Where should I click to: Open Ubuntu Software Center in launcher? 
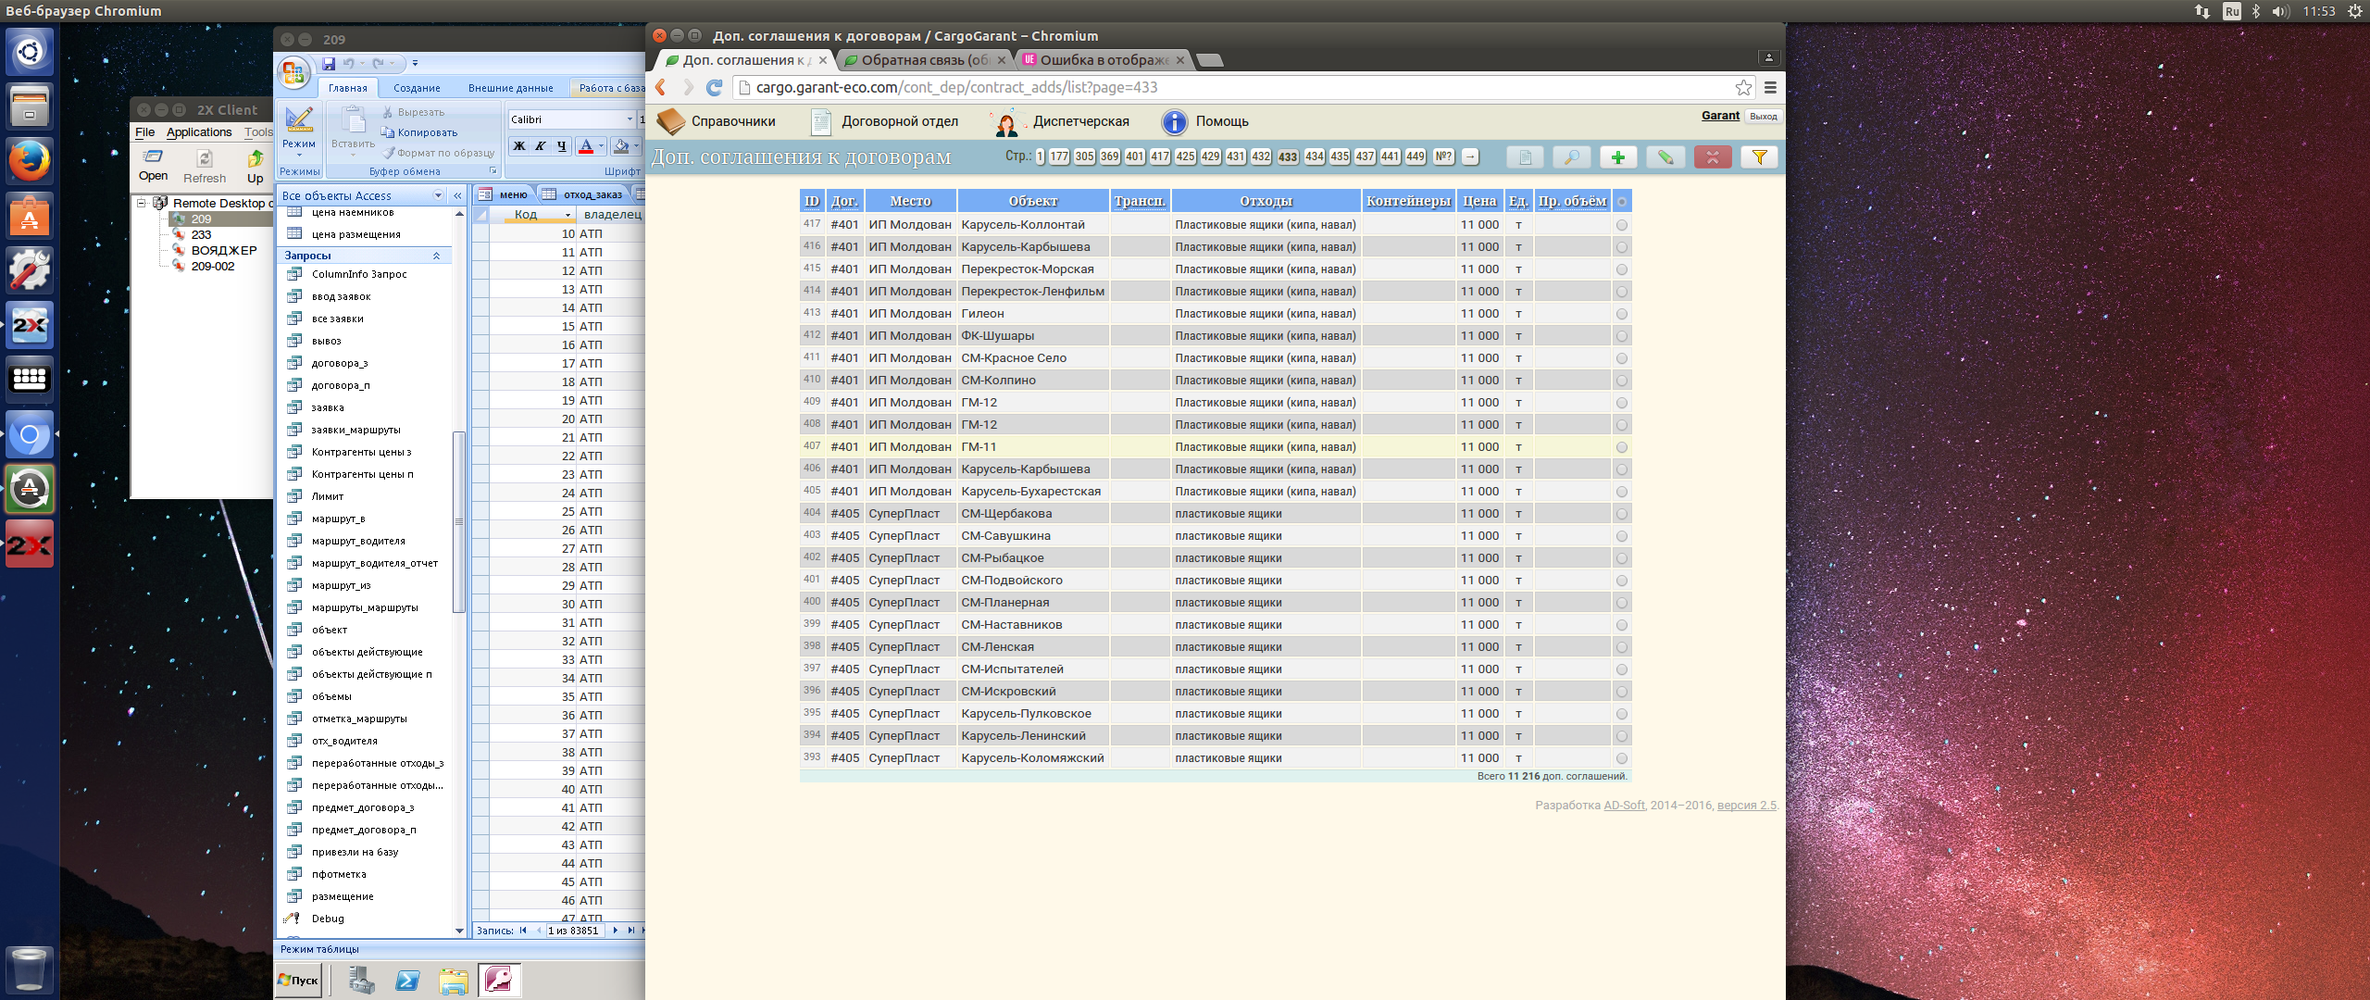pos(29,216)
